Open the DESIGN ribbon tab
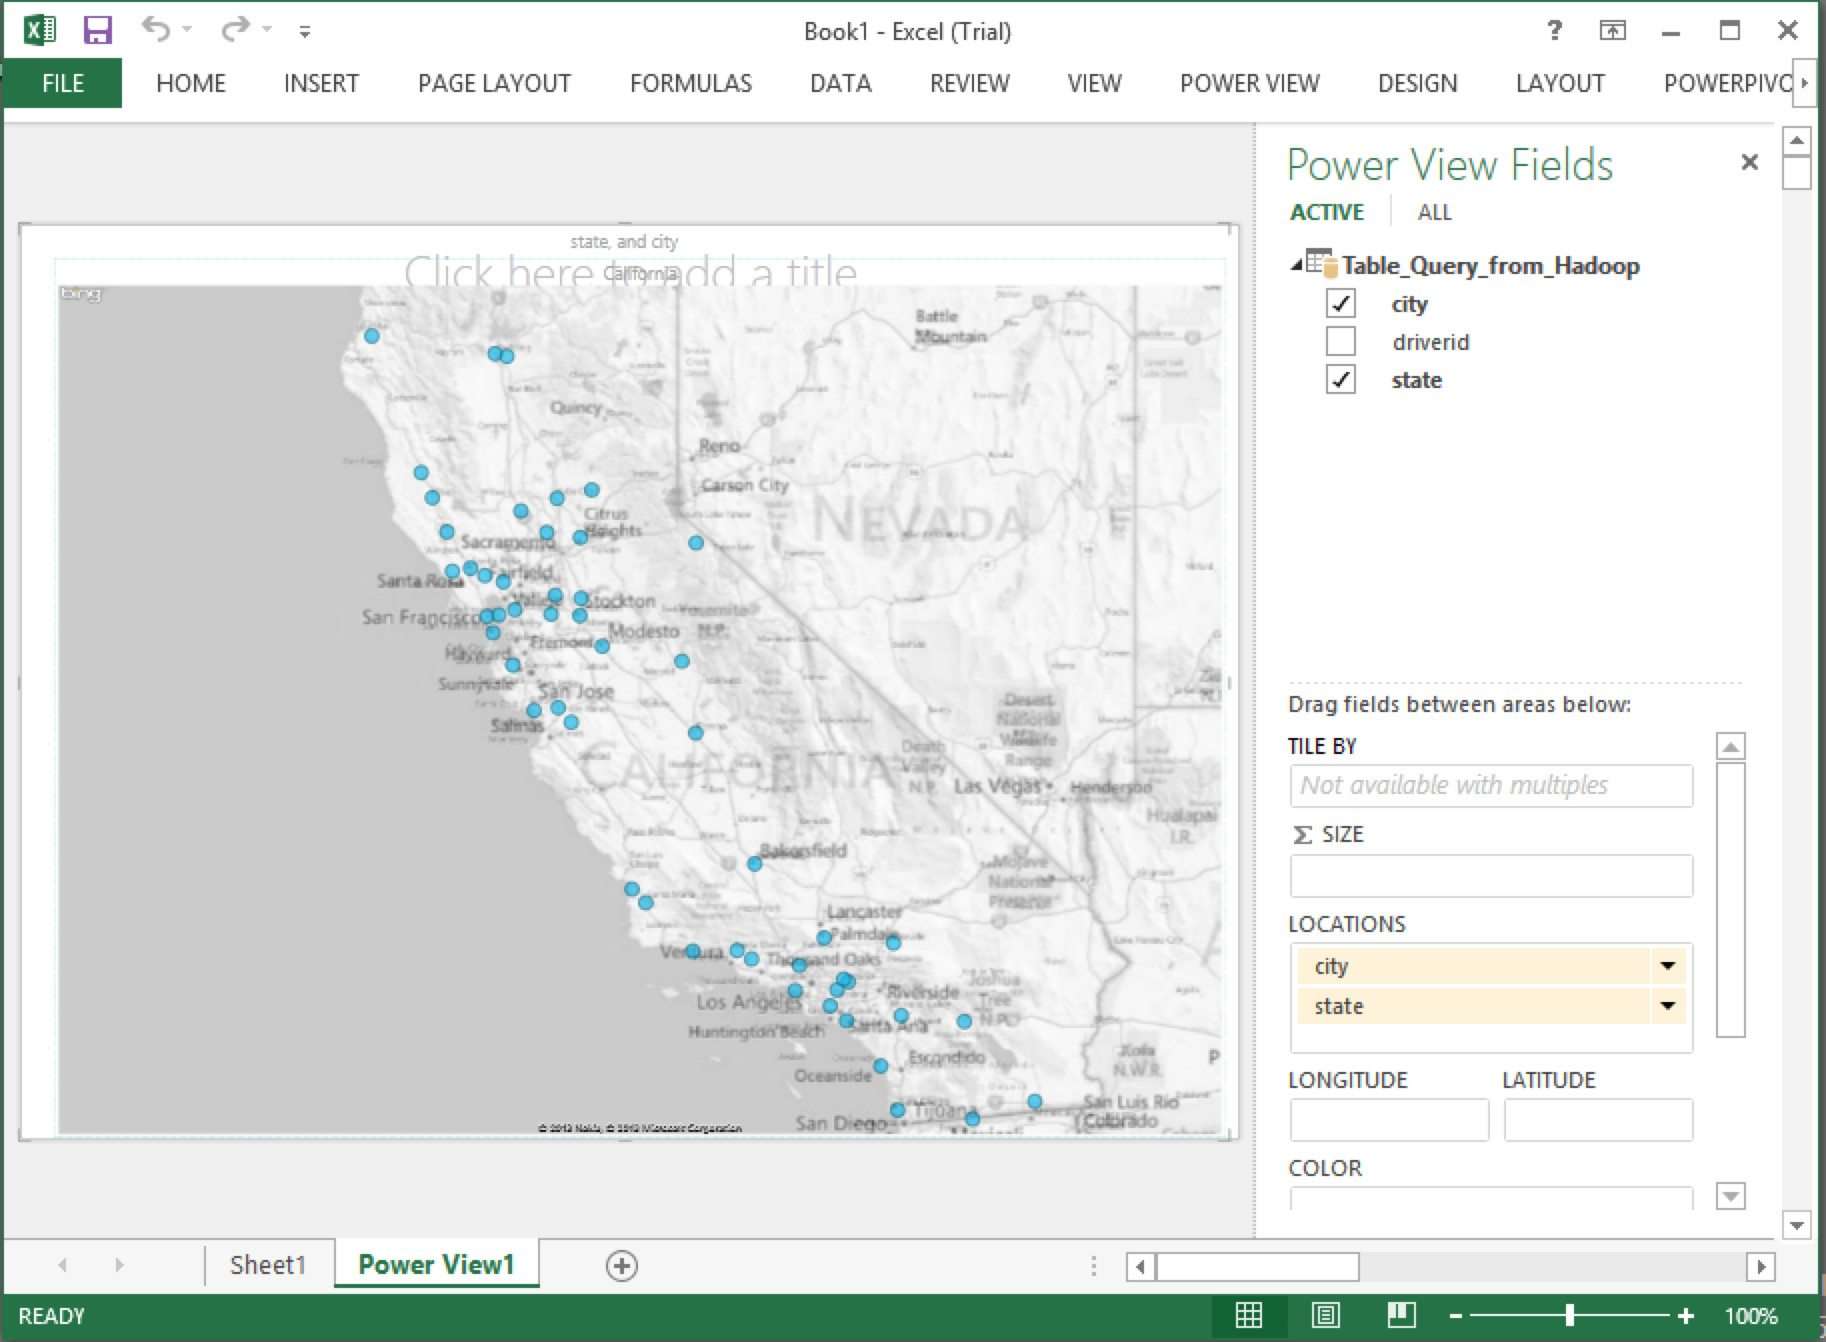Image resolution: width=1826 pixels, height=1342 pixels. [1418, 83]
